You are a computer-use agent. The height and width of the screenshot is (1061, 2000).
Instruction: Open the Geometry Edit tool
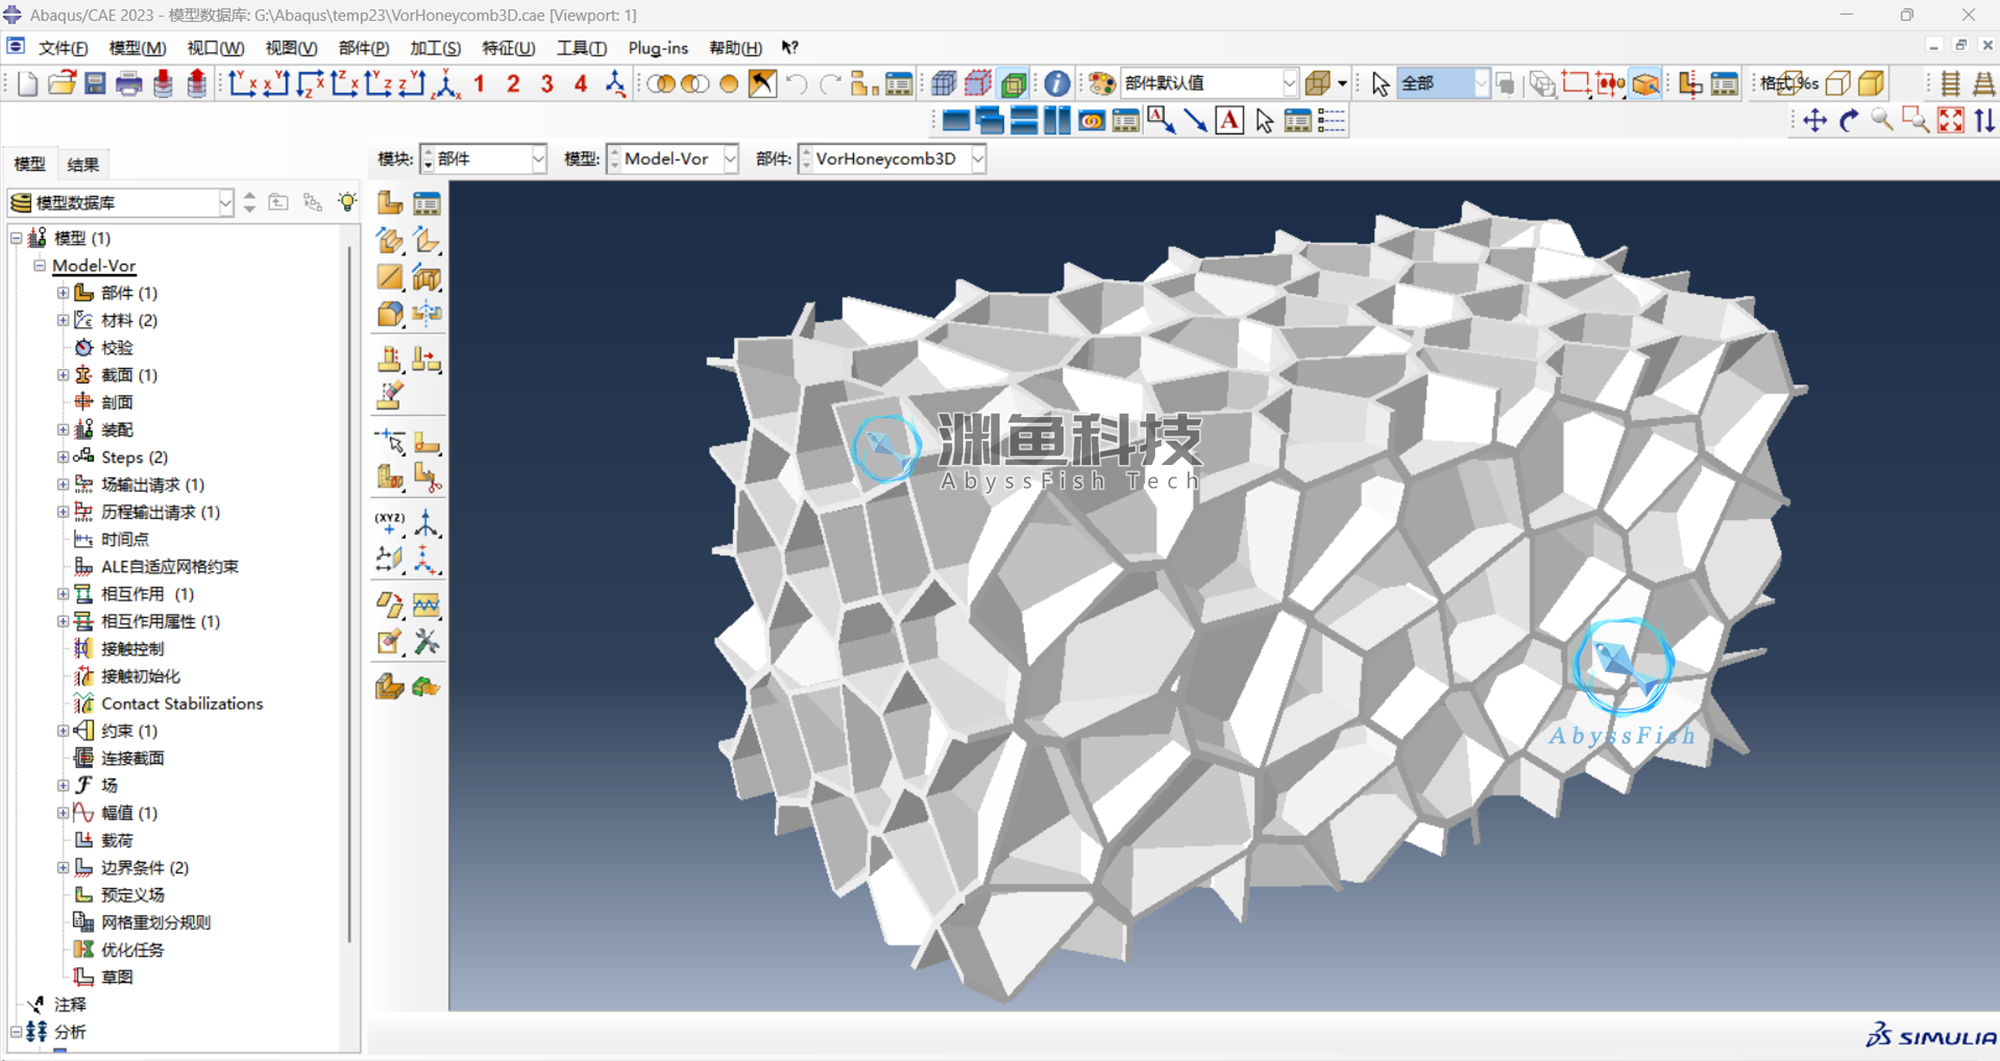(427, 642)
